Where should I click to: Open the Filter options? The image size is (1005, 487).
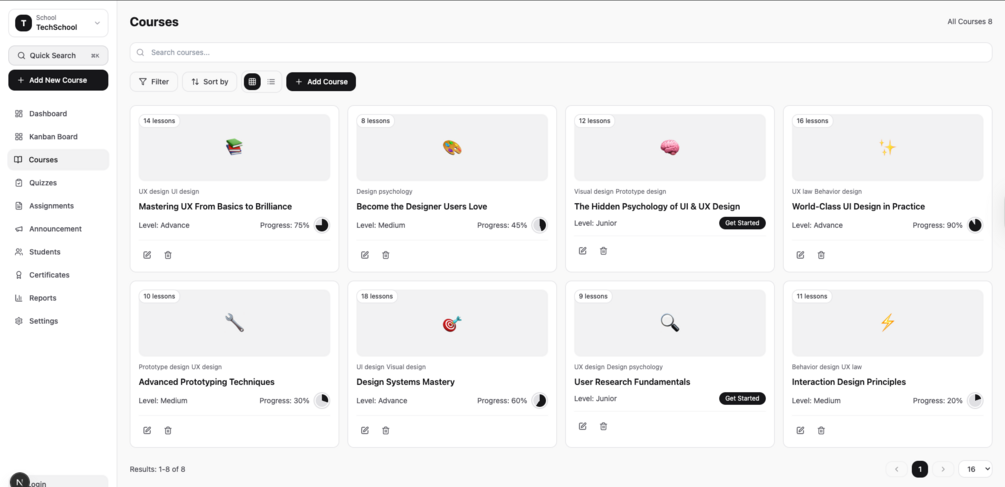pyautogui.click(x=154, y=81)
